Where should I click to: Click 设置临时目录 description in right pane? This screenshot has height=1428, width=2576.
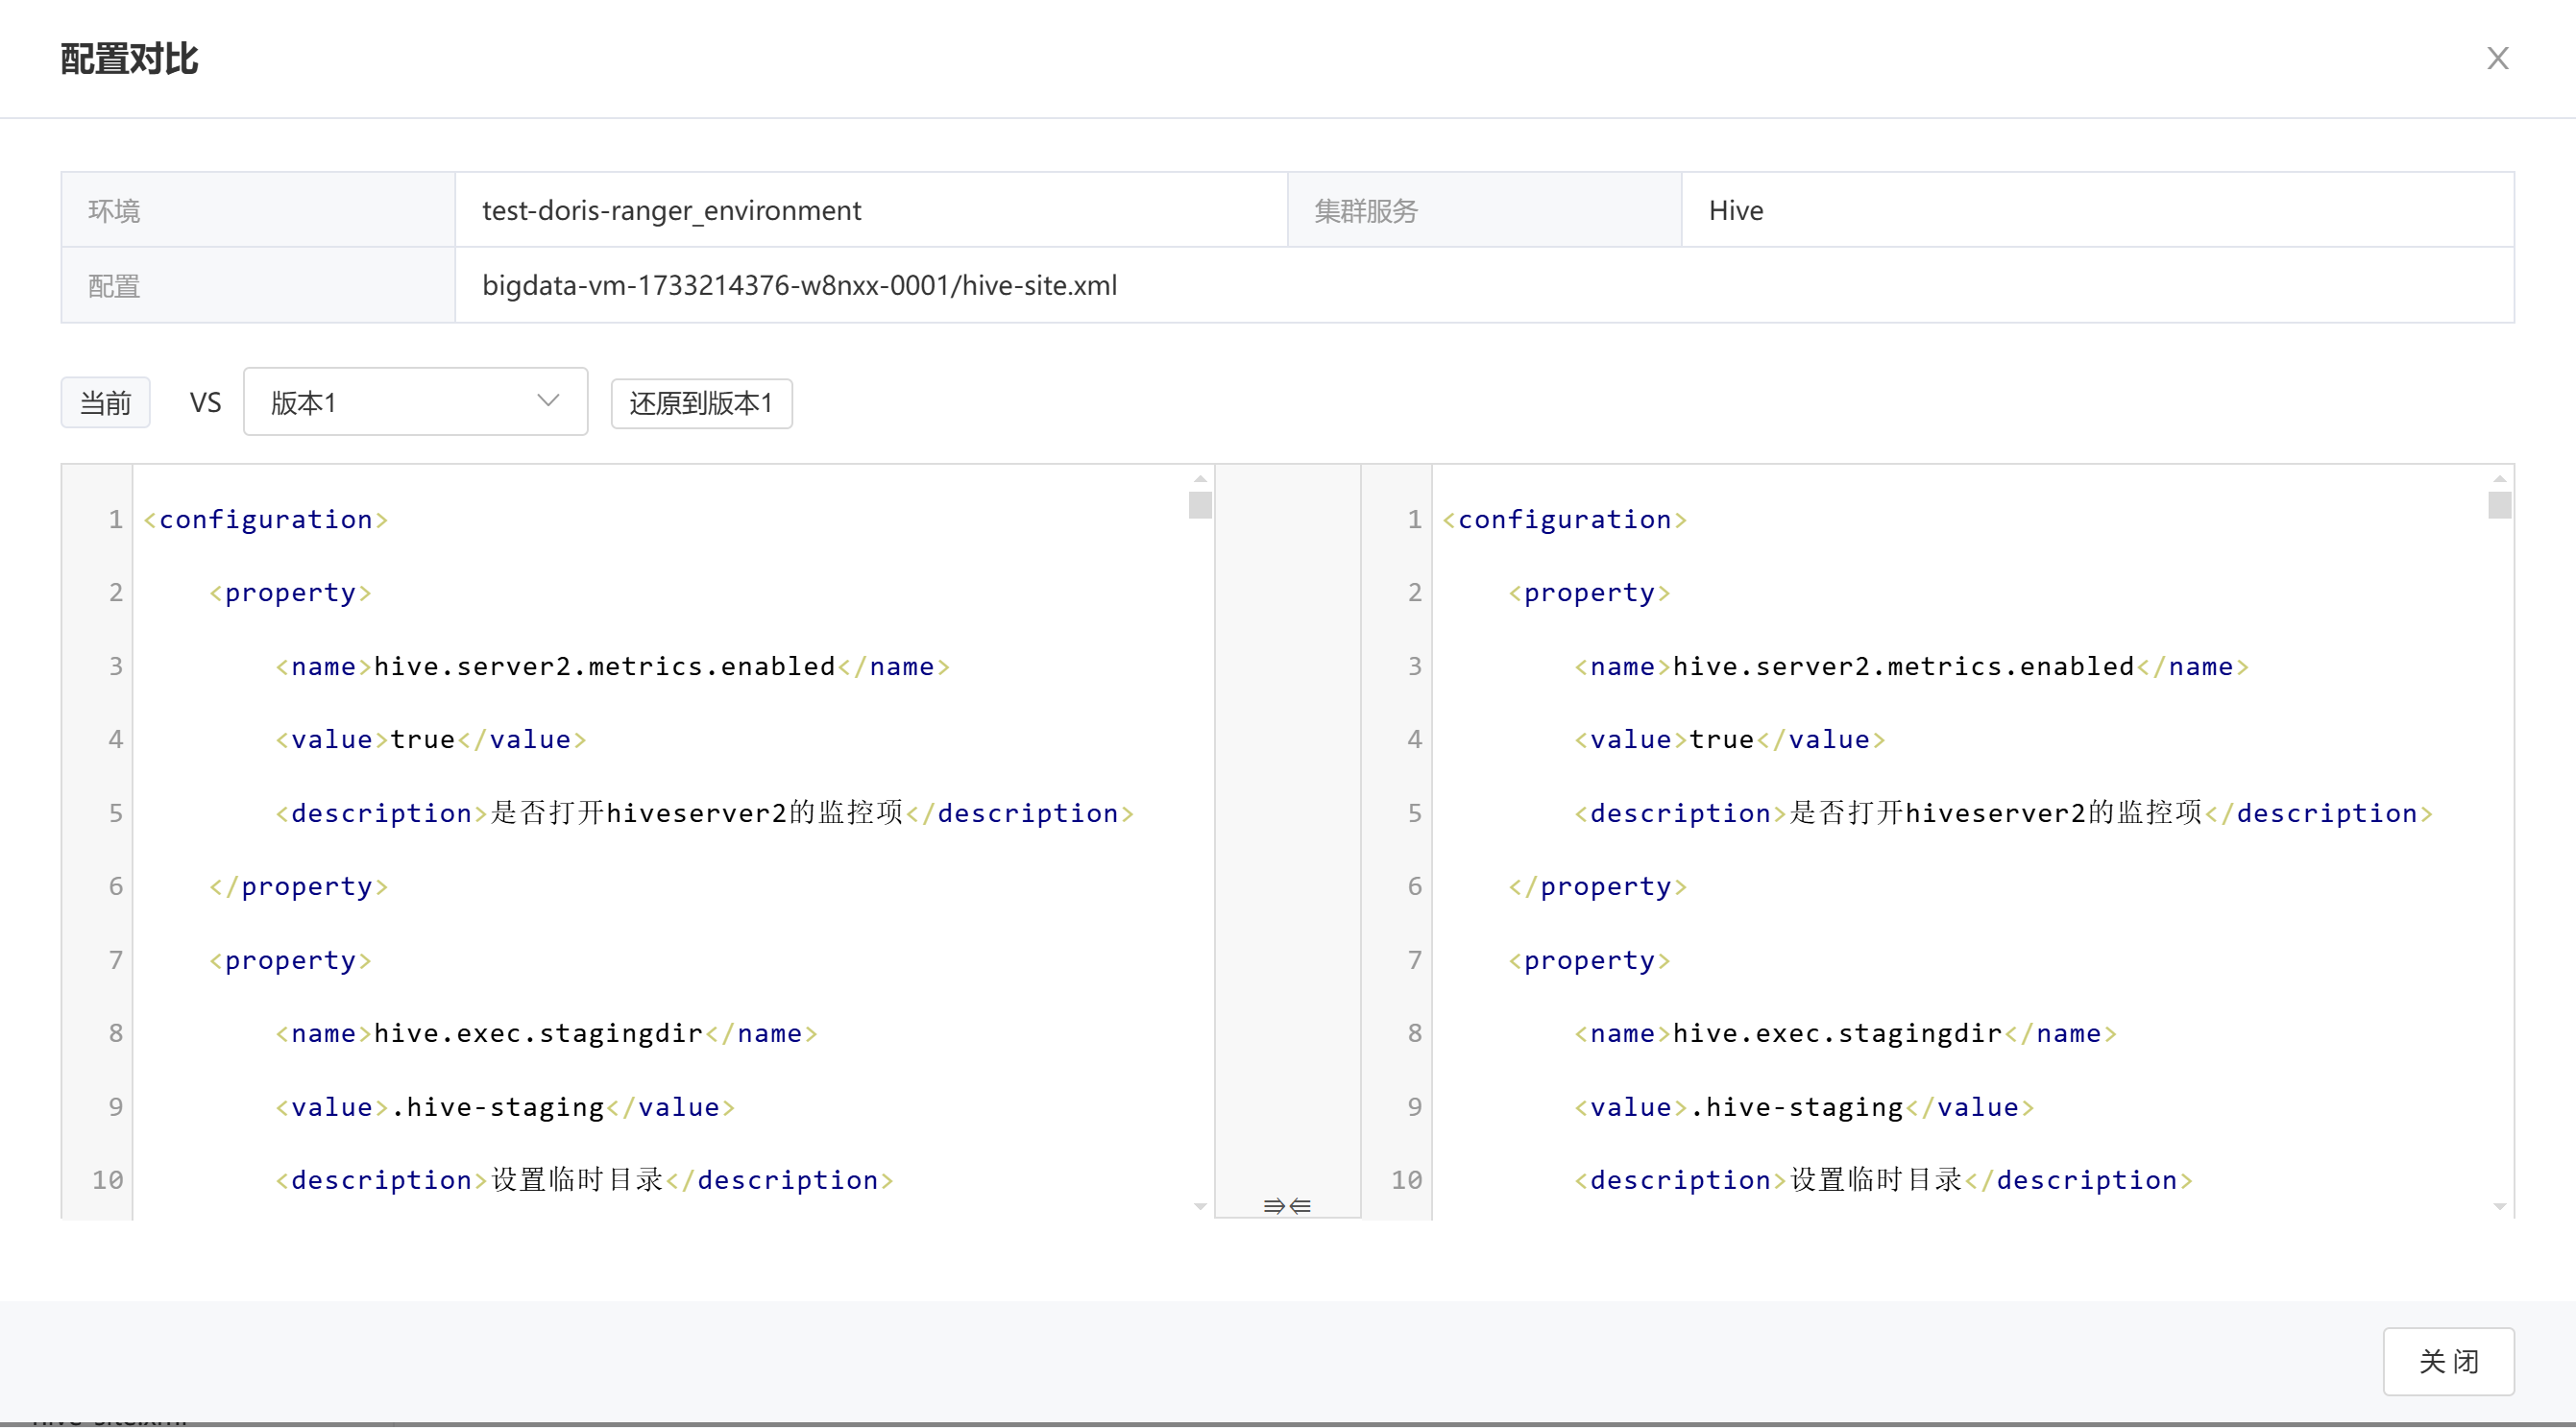1876,1179
